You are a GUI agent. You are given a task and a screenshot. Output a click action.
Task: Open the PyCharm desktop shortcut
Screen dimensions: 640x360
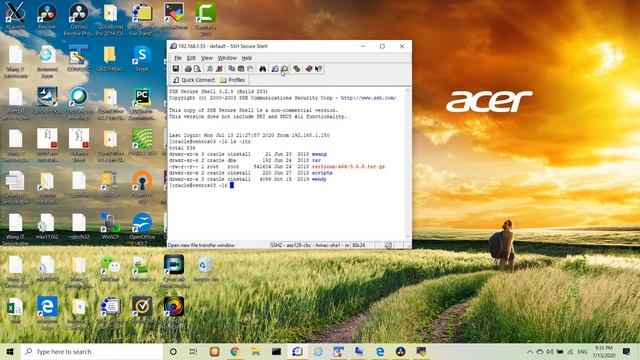[142, 104]
